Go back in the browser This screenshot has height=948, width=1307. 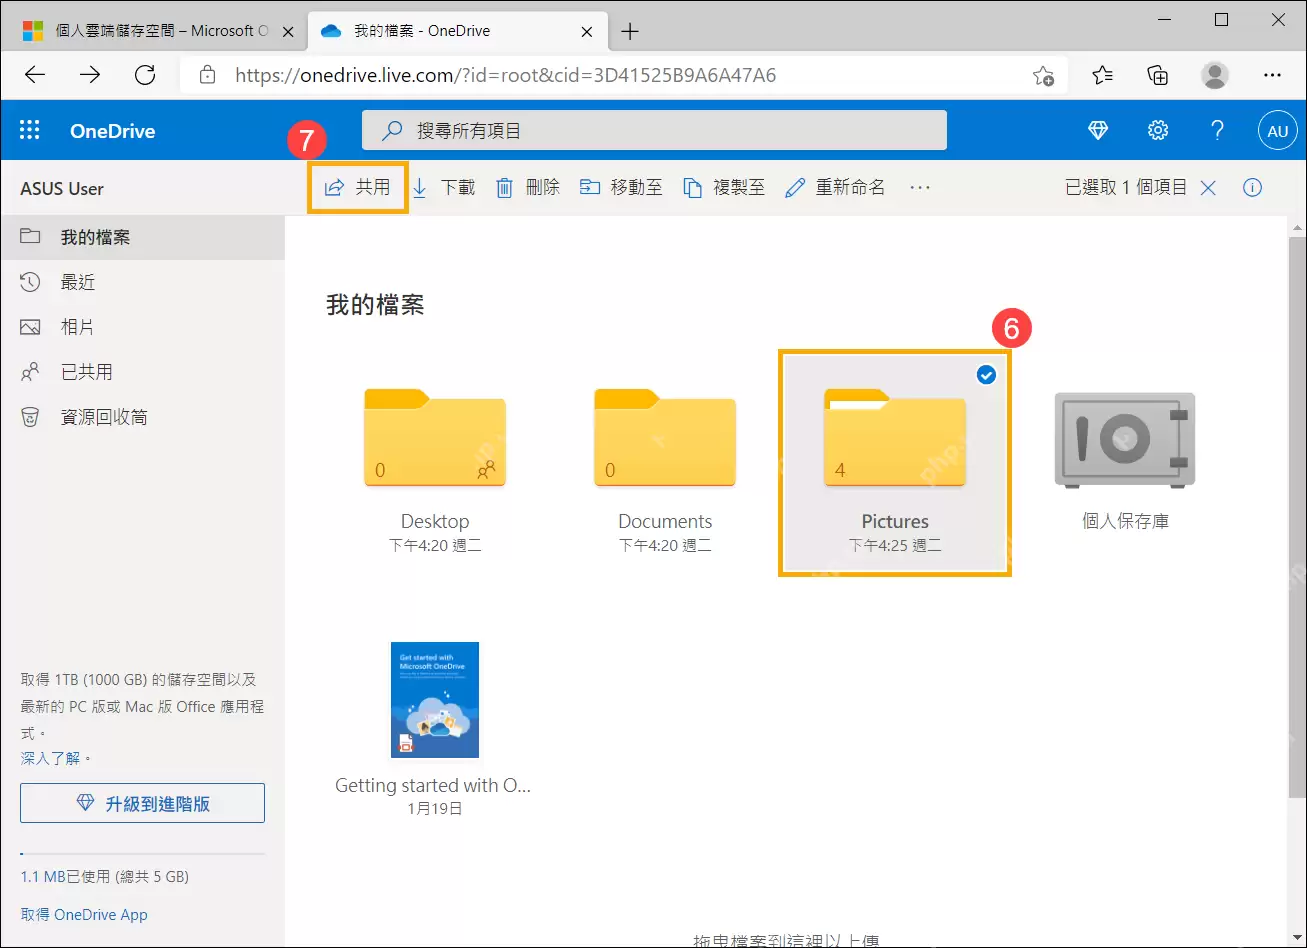click(35, 75)
